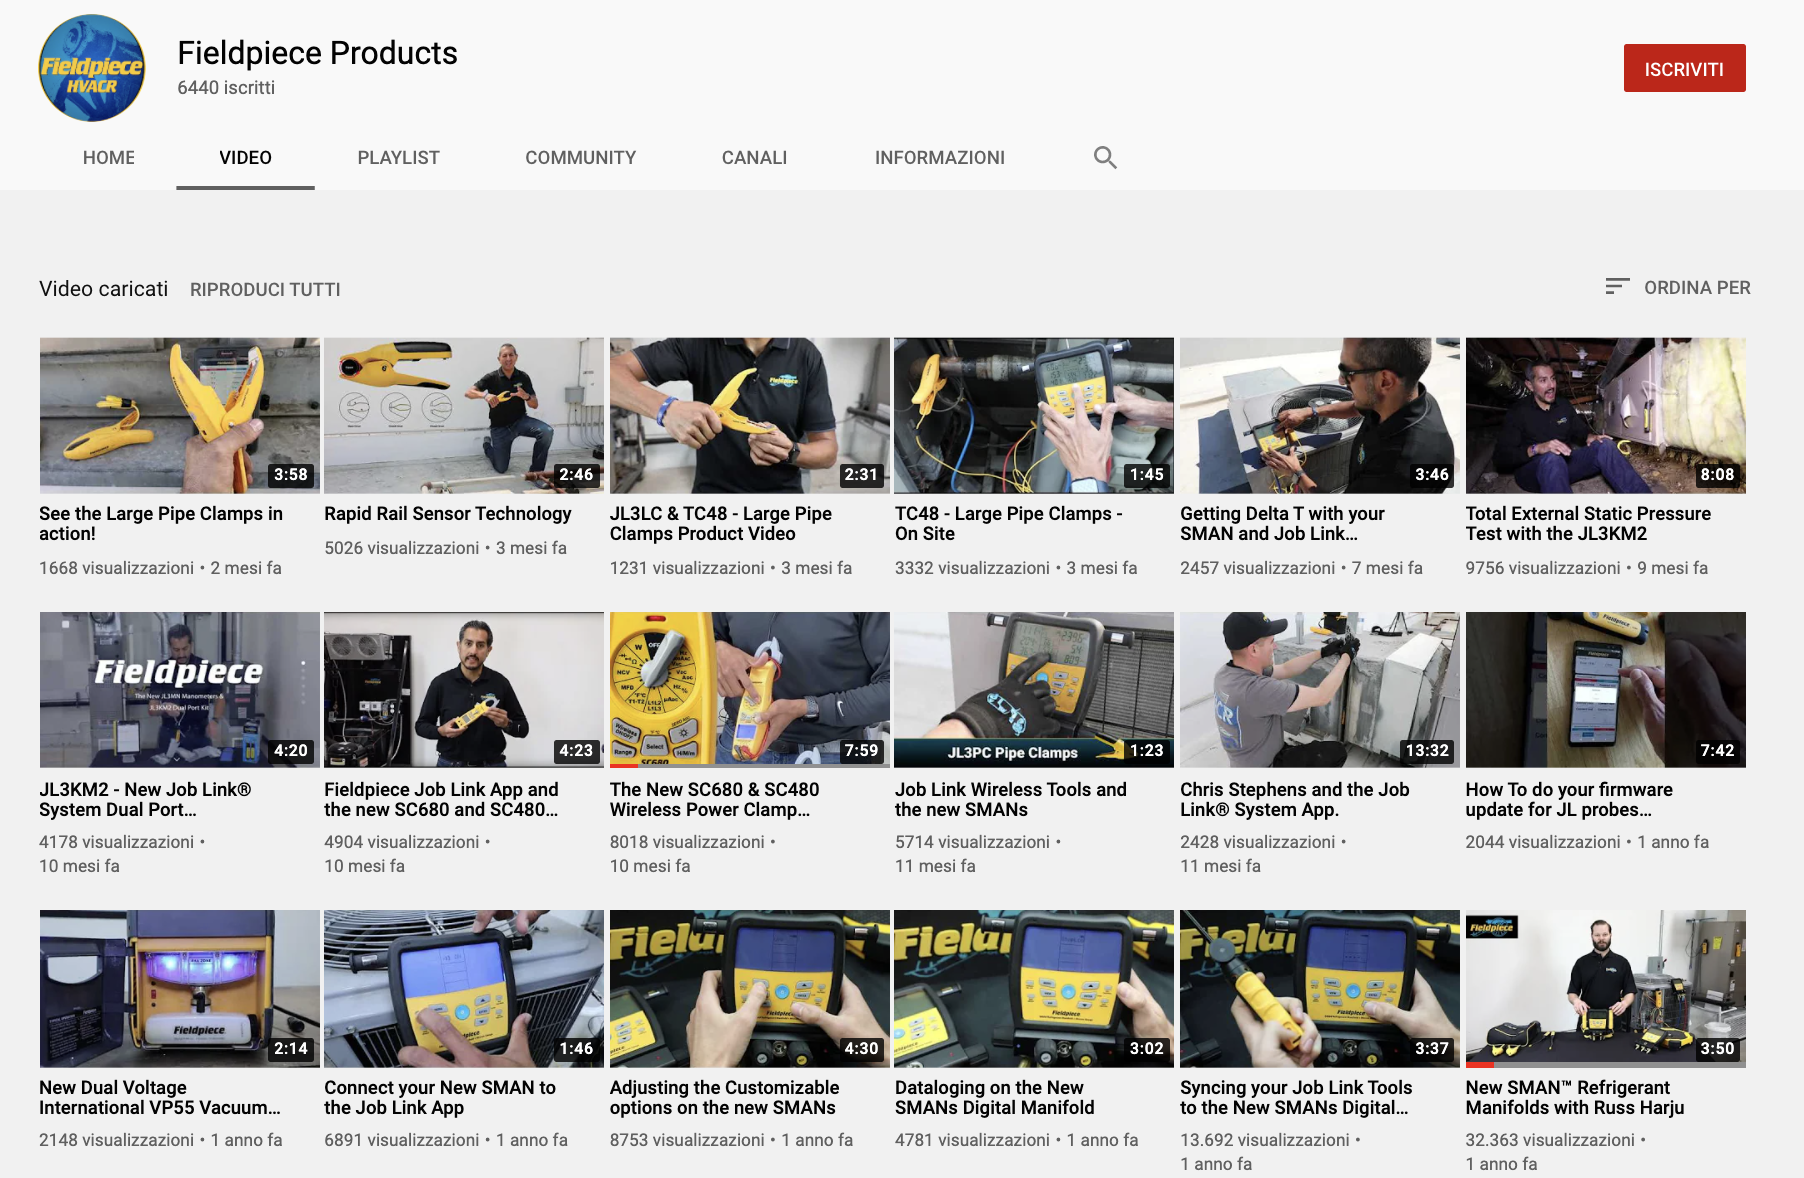Switch to the COMMUNITY tab
Screen dimensions: 1804x1178
(x=581, y=157)
